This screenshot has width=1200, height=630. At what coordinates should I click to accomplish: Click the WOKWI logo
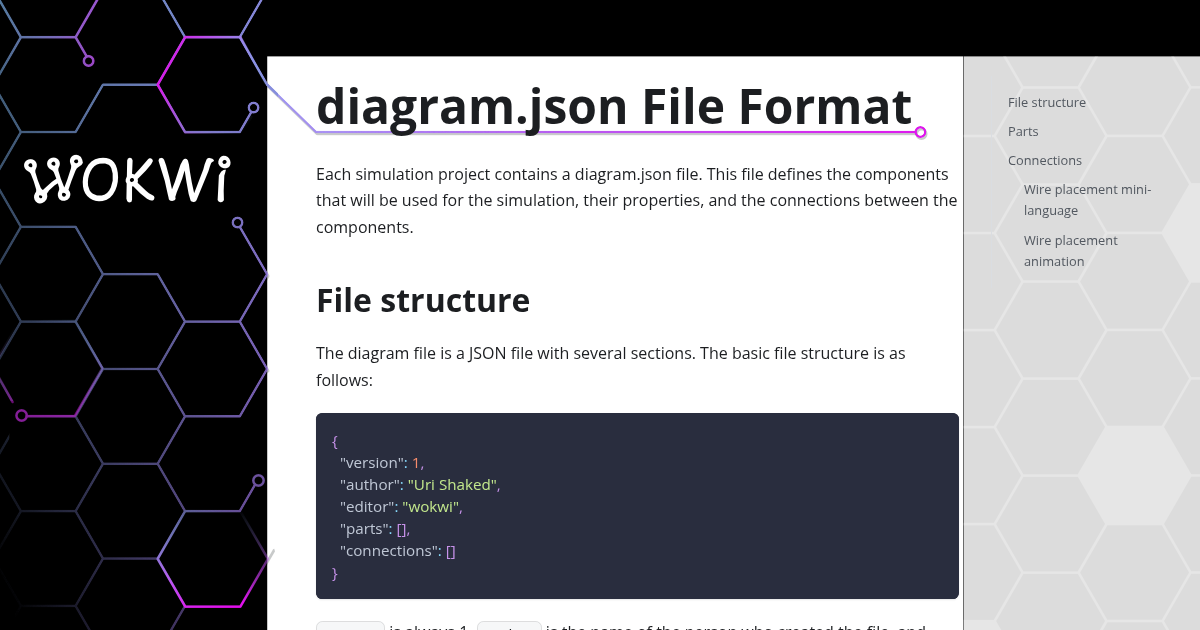tap(128, 180)
